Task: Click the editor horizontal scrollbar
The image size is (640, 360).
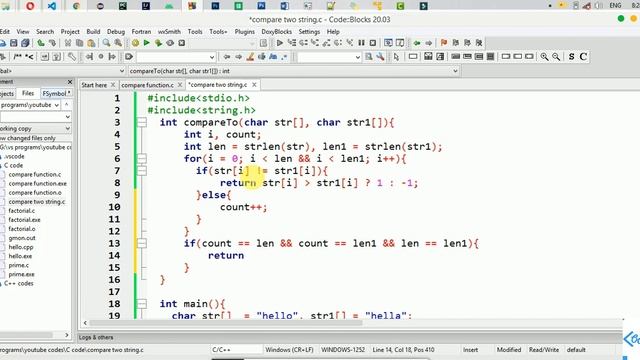Action: tap(226, 323)
